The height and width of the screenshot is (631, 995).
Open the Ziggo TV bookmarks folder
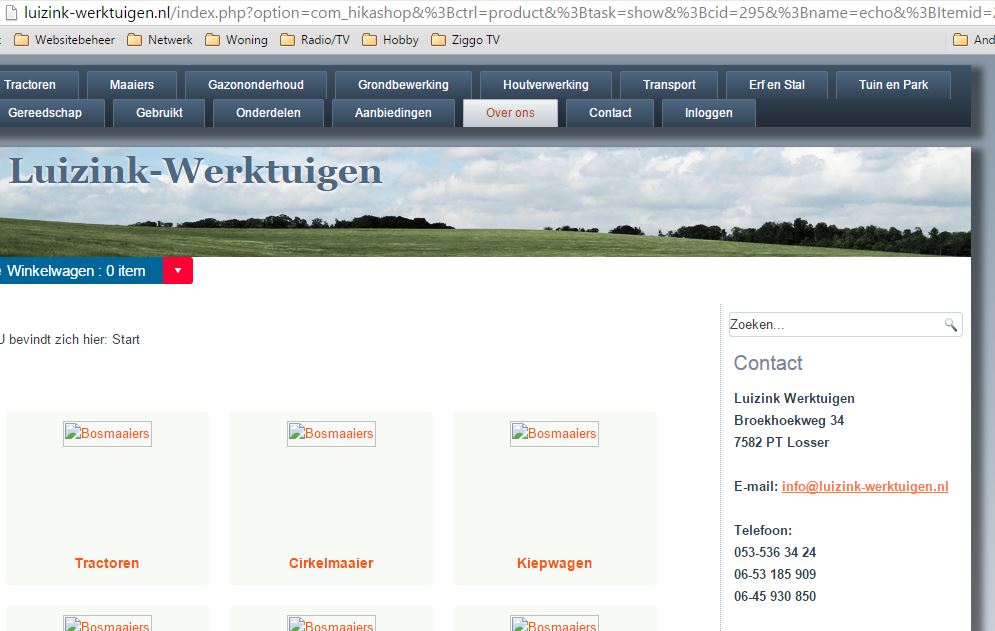465,40
